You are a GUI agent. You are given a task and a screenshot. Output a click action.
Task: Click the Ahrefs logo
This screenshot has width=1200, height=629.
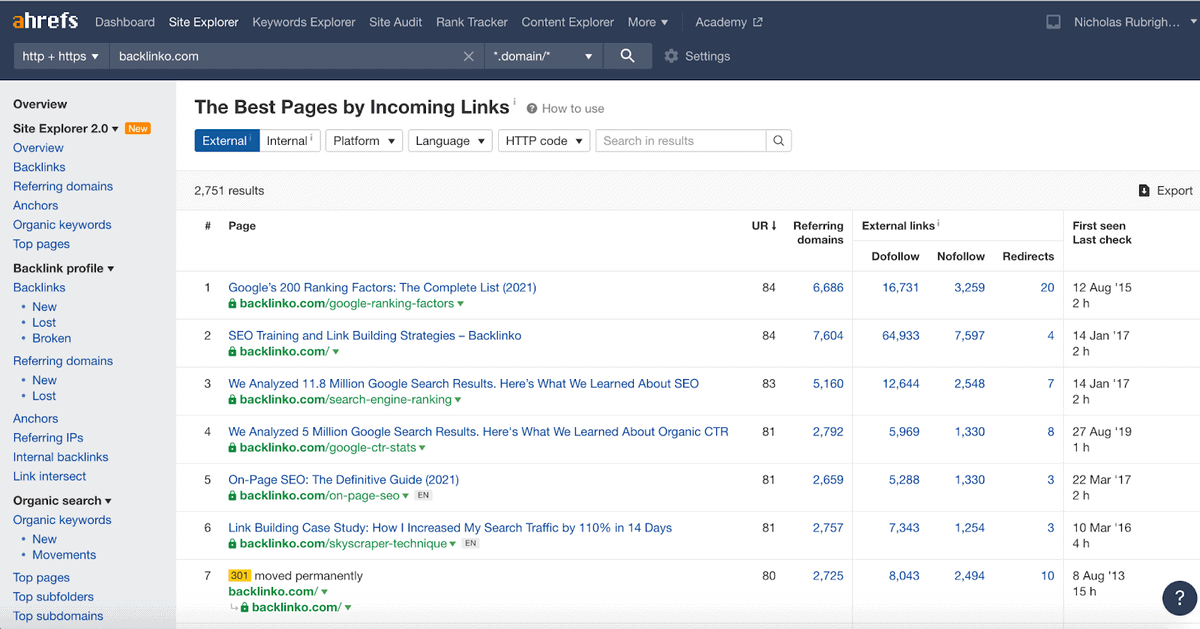(46, 21)
